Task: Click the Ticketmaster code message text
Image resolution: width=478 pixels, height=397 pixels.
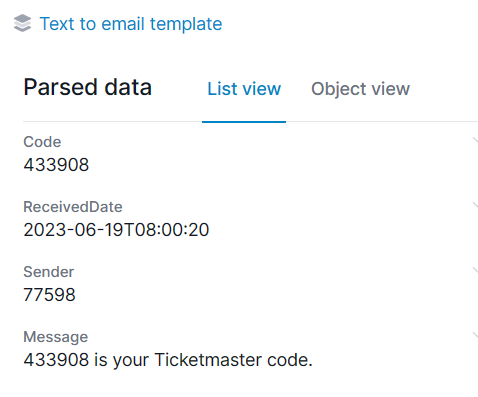Action: pyautogui.click(x=168, y=360)
